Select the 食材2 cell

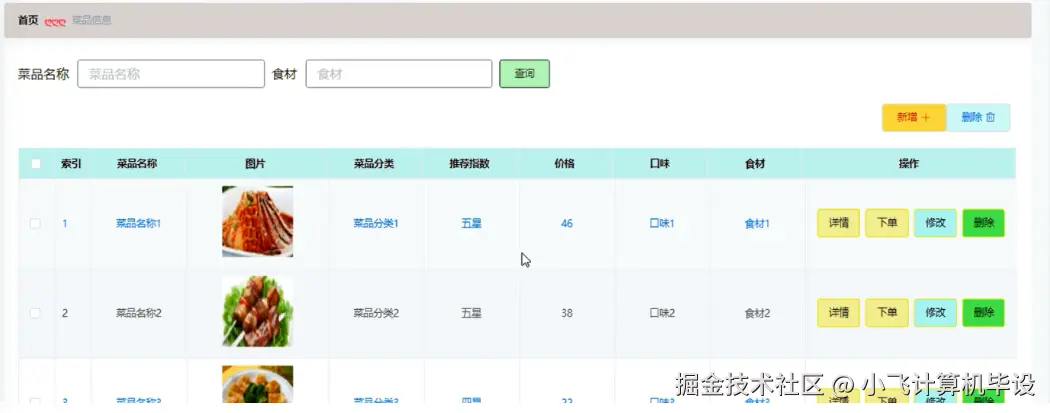coord(757,313)
